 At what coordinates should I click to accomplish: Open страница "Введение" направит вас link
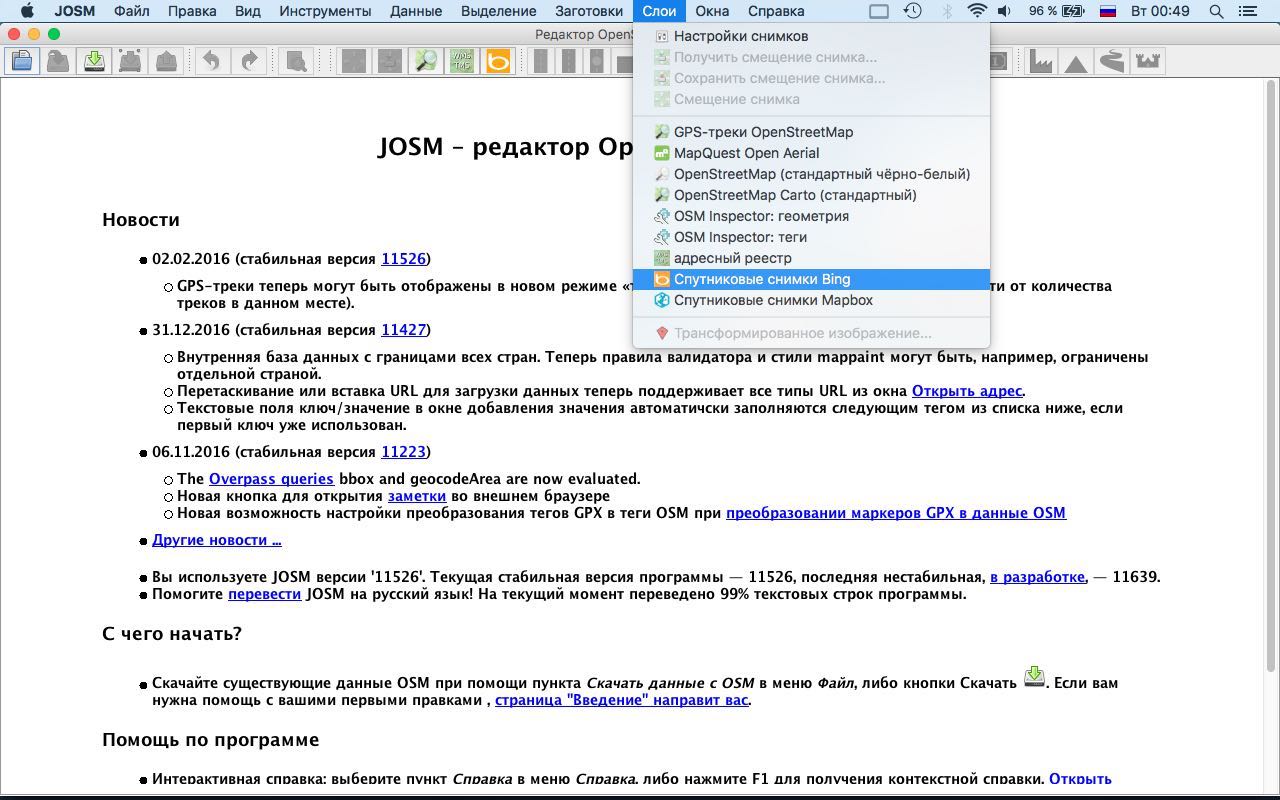pyautogui.click(x=622, y=699)
